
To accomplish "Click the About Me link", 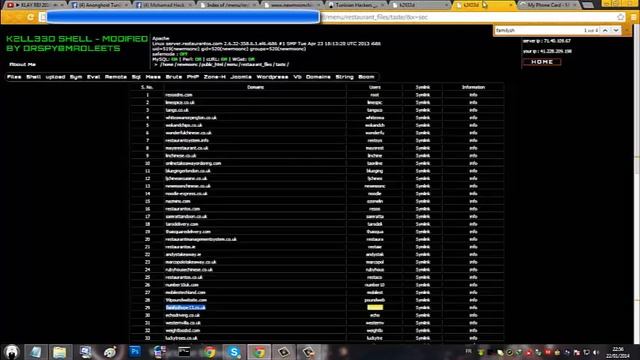I will click(x=22, y=64).
